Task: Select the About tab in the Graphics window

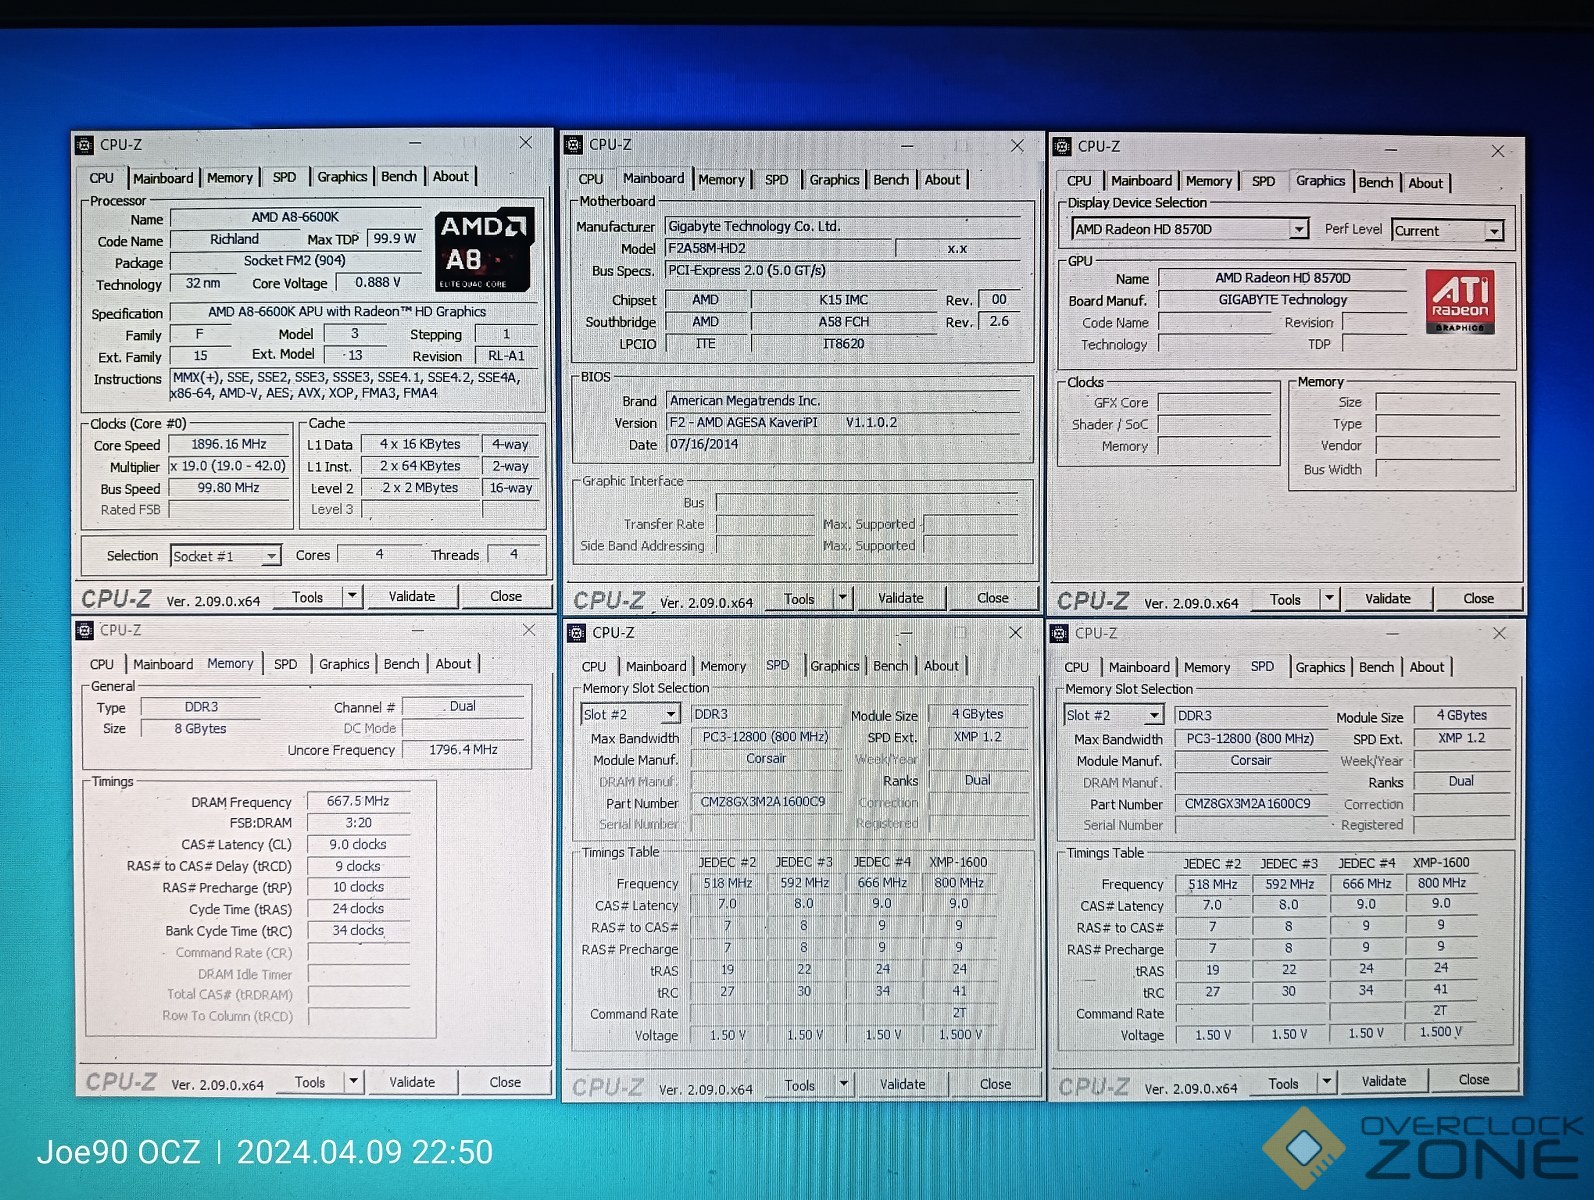Action: tap(1426, 183)
